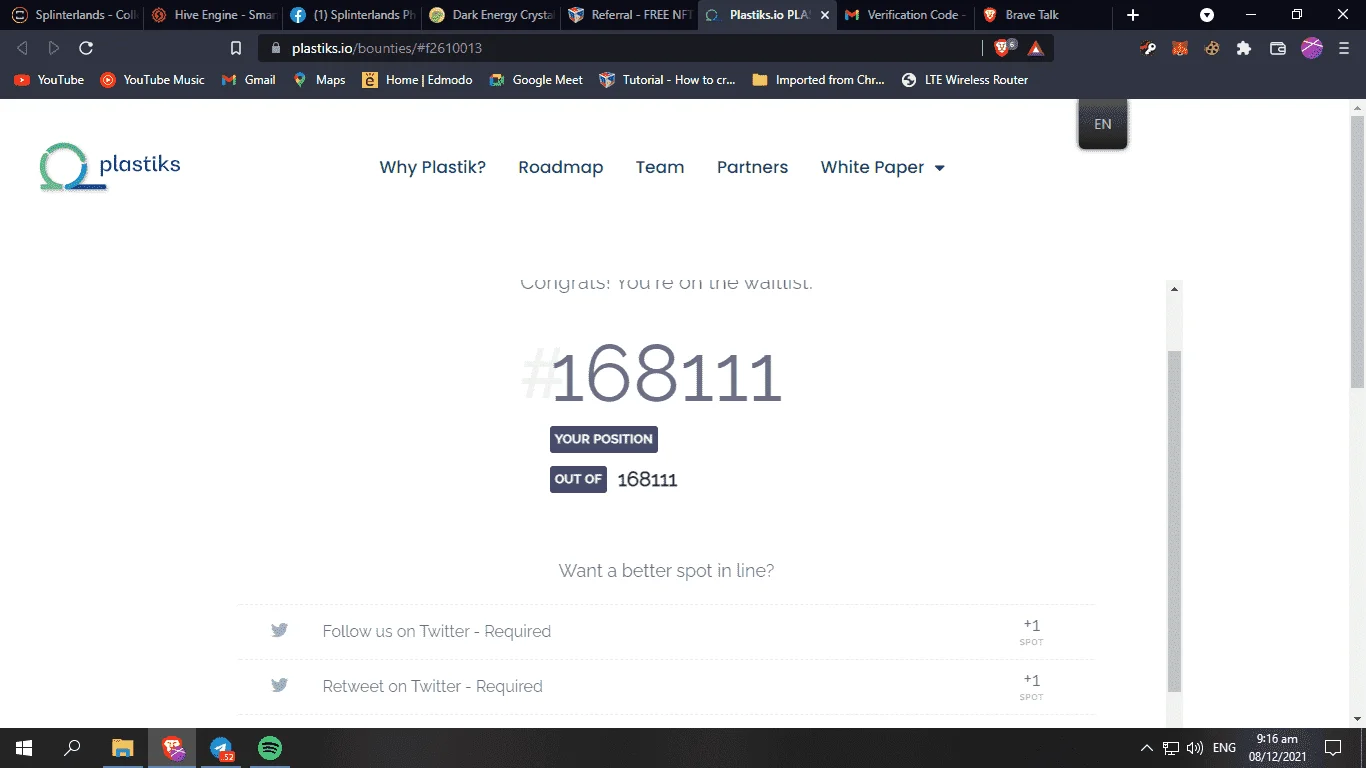This screenshot has height=768, width=1366.
Task: Open LTE Wireless Router bookmark
Action: coord(965,80)
